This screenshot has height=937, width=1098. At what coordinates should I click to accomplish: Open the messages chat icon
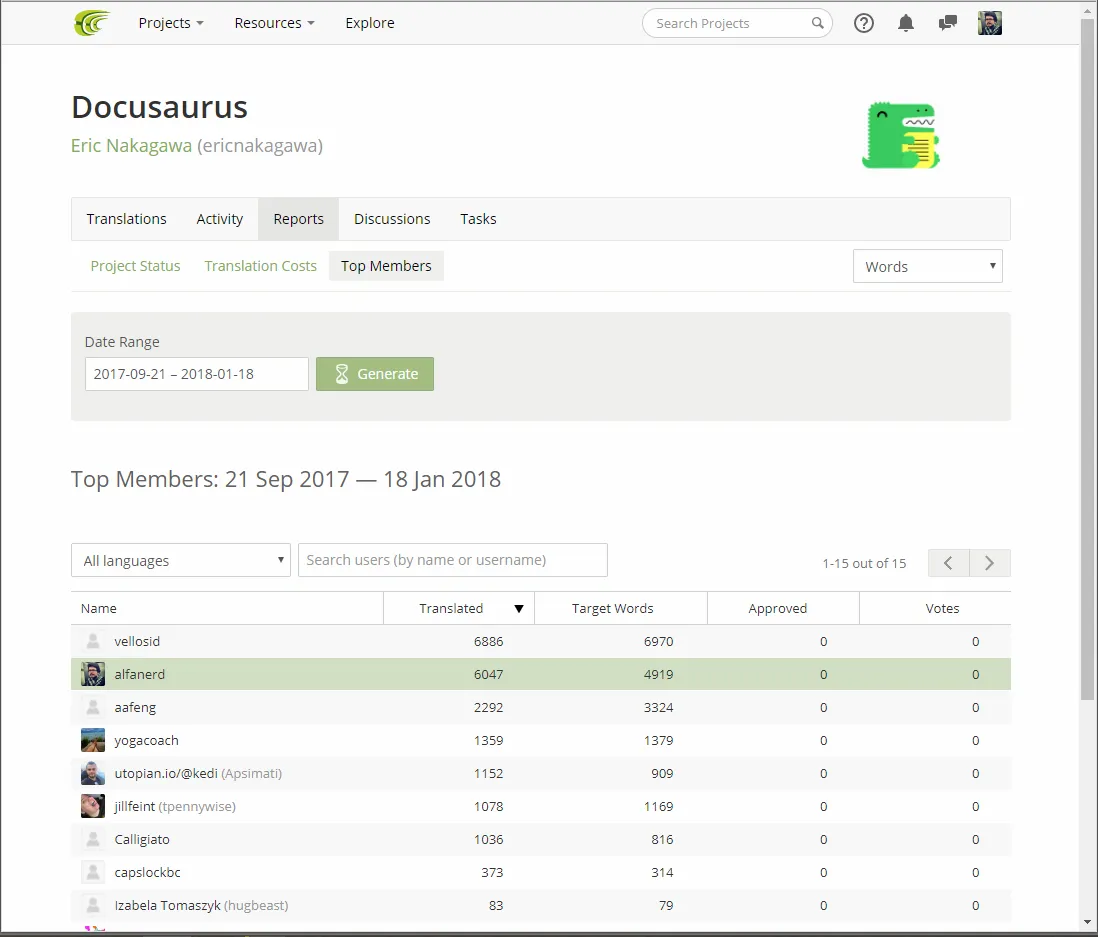coord(947,23)
